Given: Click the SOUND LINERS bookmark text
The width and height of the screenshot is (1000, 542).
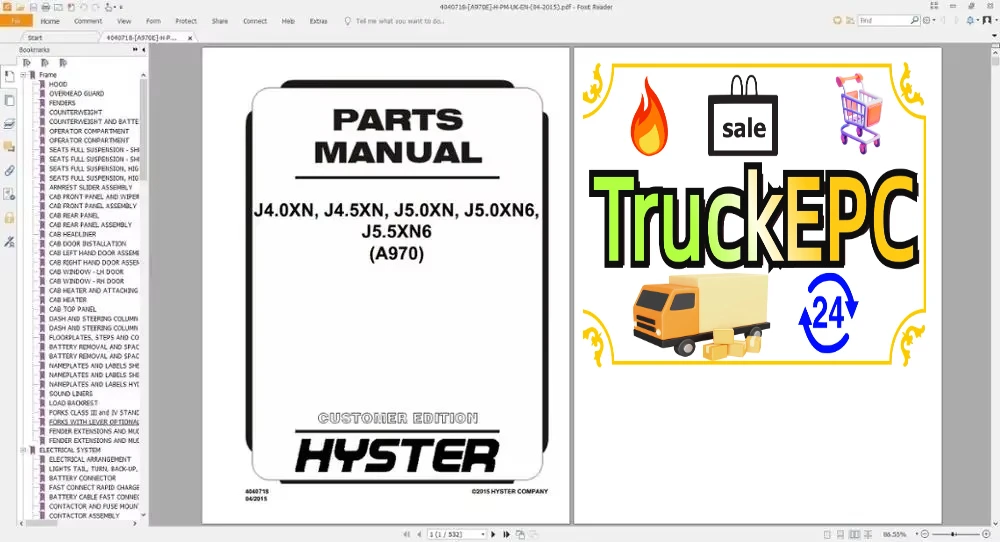Looking at the screenshot, I should (x=71, y=394).
